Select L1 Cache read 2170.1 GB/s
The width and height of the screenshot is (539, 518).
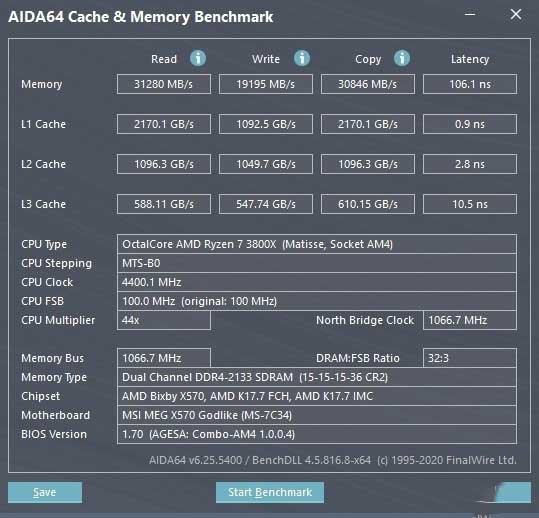pyautogui.click(x=164, y=124)
